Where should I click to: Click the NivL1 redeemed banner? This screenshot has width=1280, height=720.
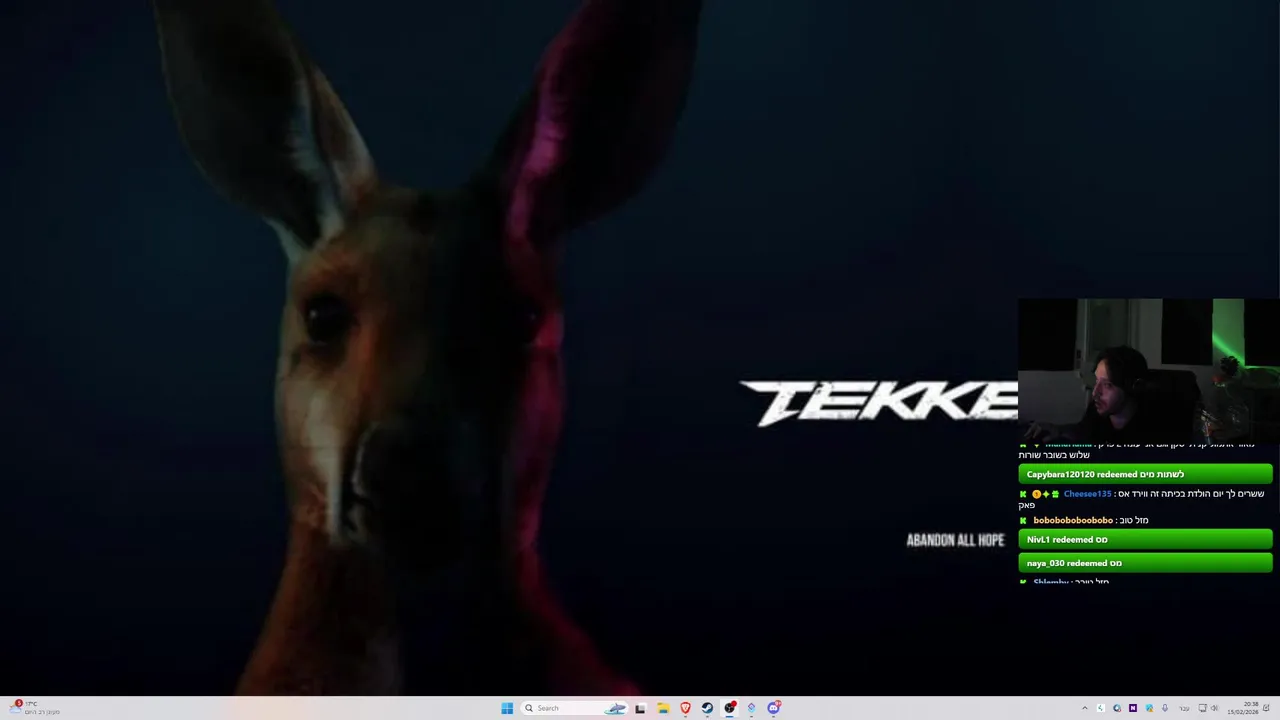(1145, 539)
